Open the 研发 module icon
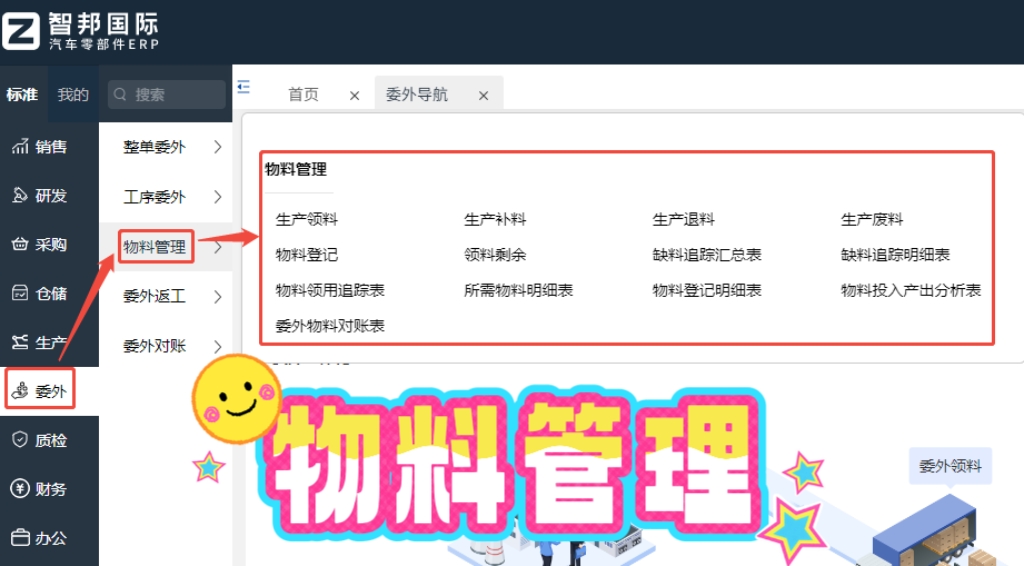The image size is (1024, 566). point(20,195)
